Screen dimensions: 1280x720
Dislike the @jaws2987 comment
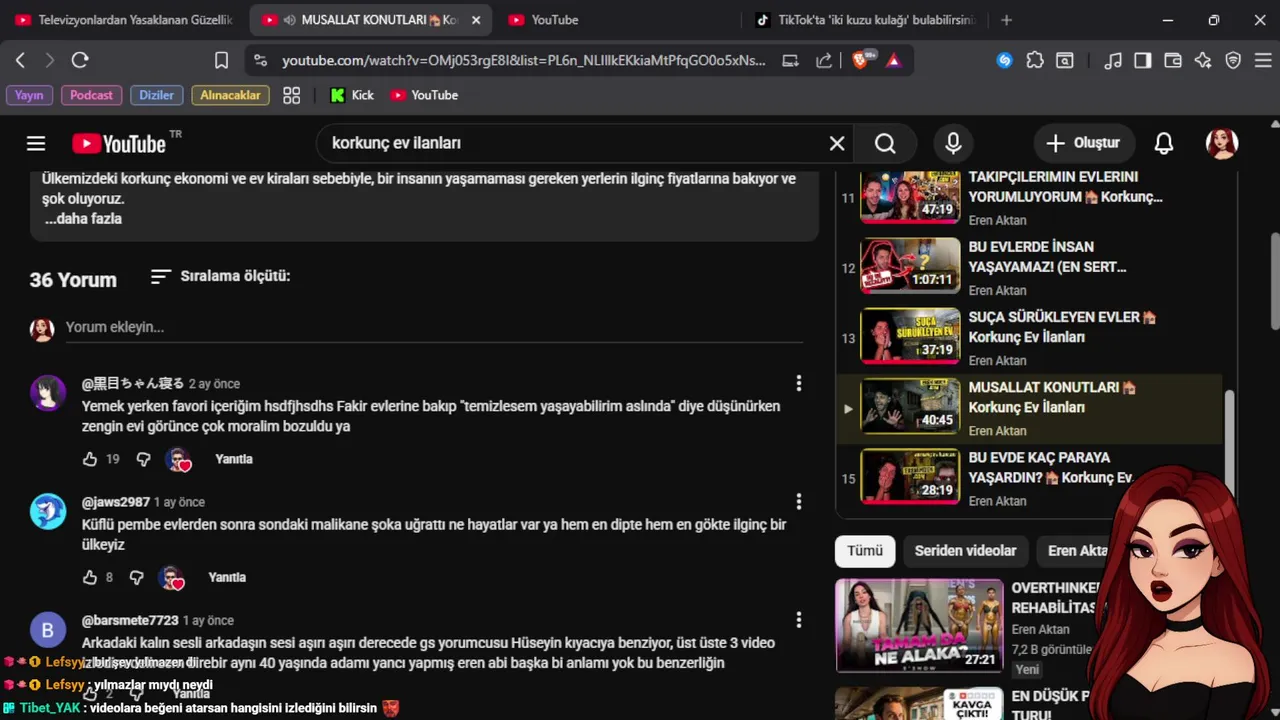click(x=137, y=577)
